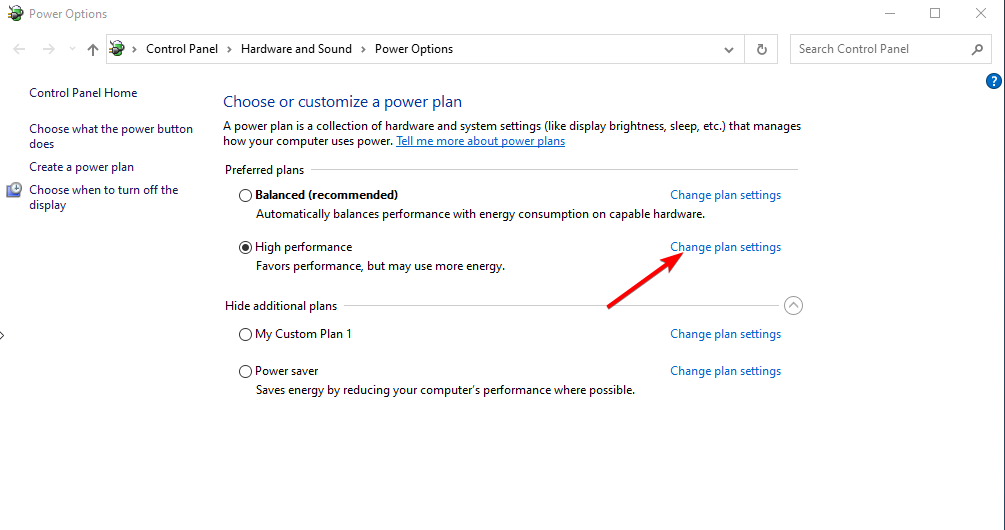
Task: Click the Power Options title bar icon
Action: click(x=15, y=13)
